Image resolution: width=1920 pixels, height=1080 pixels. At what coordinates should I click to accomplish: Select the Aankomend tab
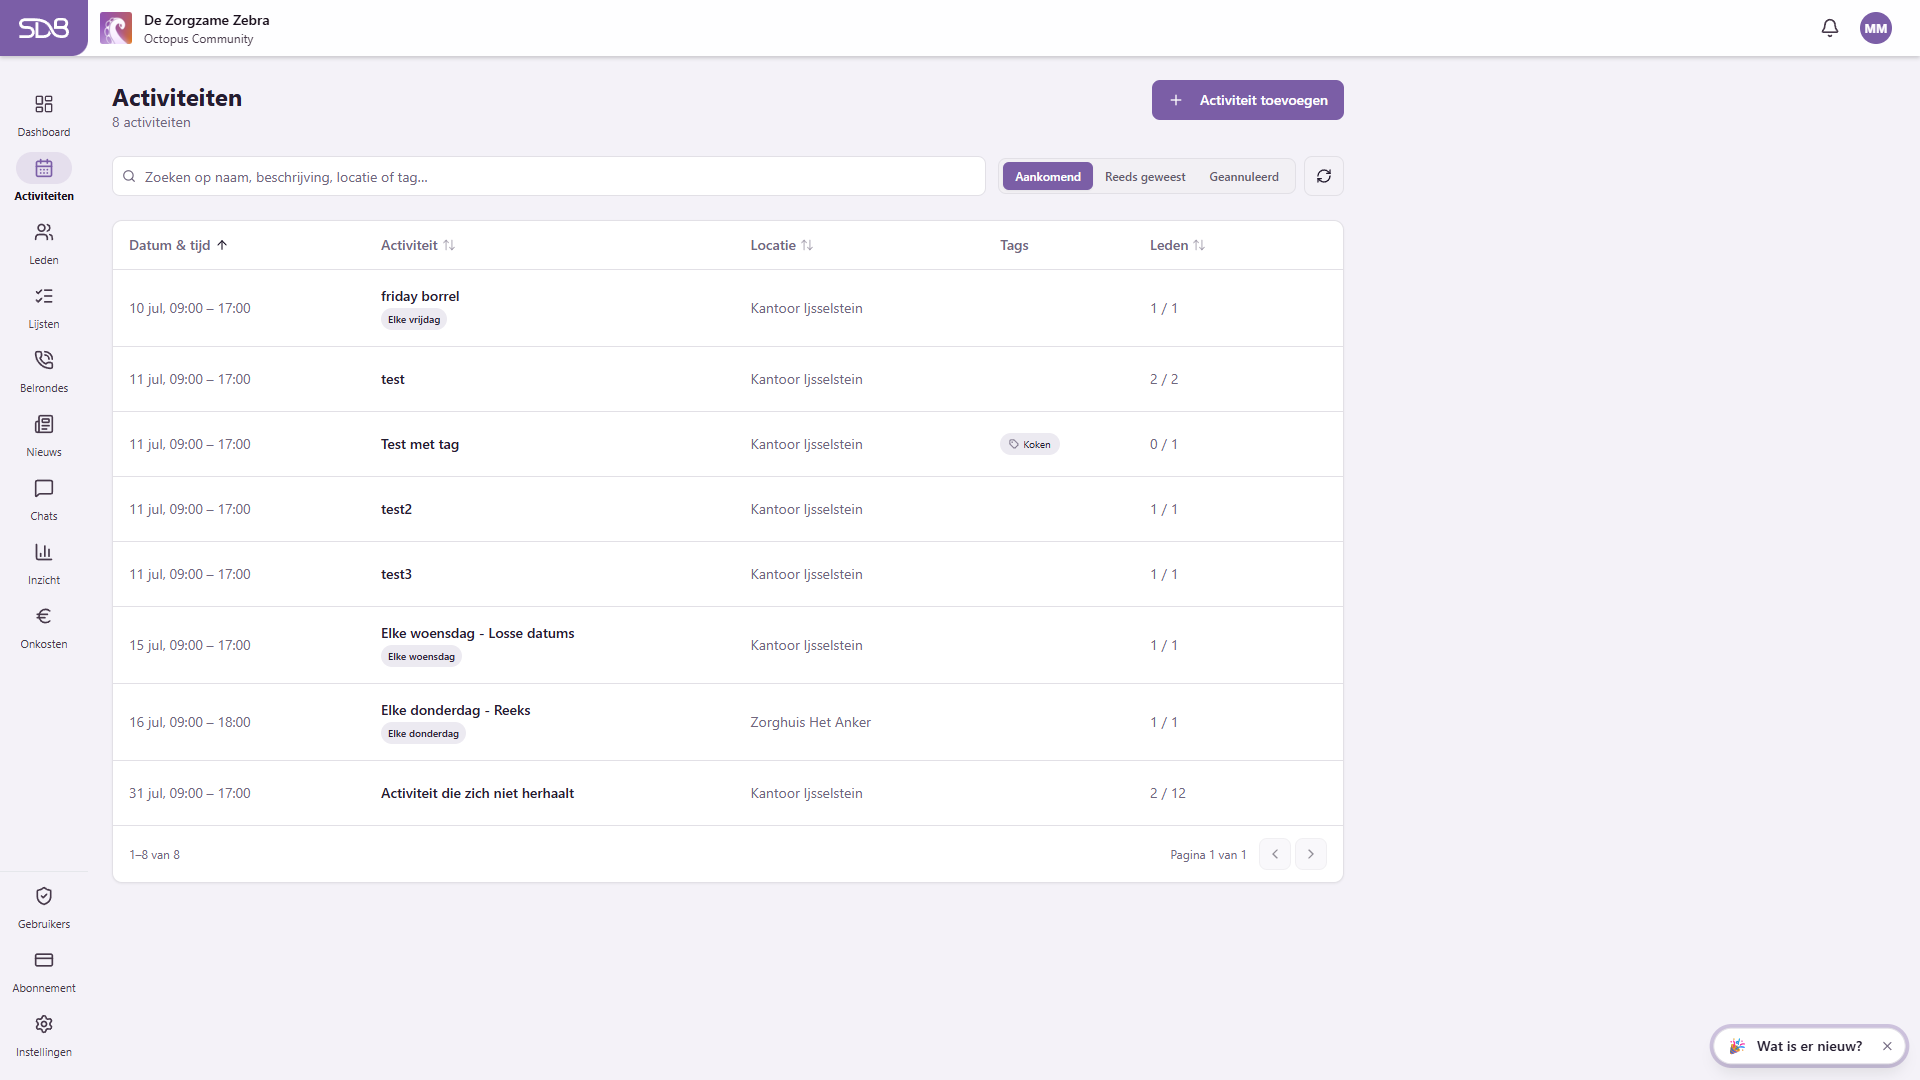[x=1048, y=176]
